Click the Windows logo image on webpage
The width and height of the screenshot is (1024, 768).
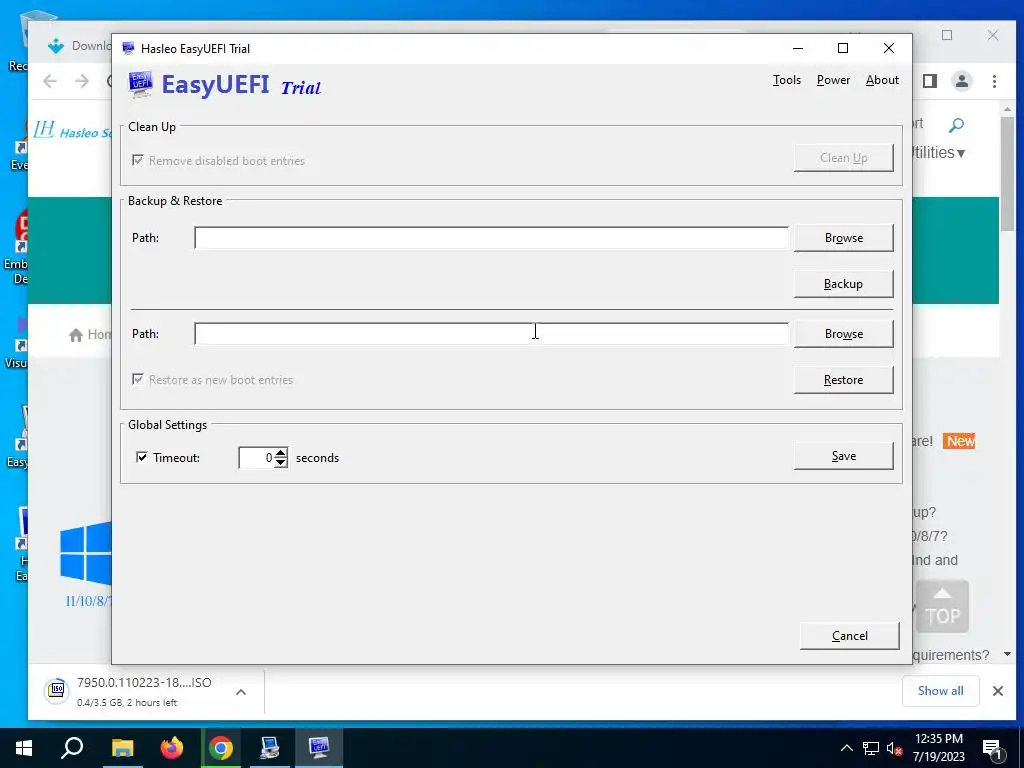[x=86, y=552]
